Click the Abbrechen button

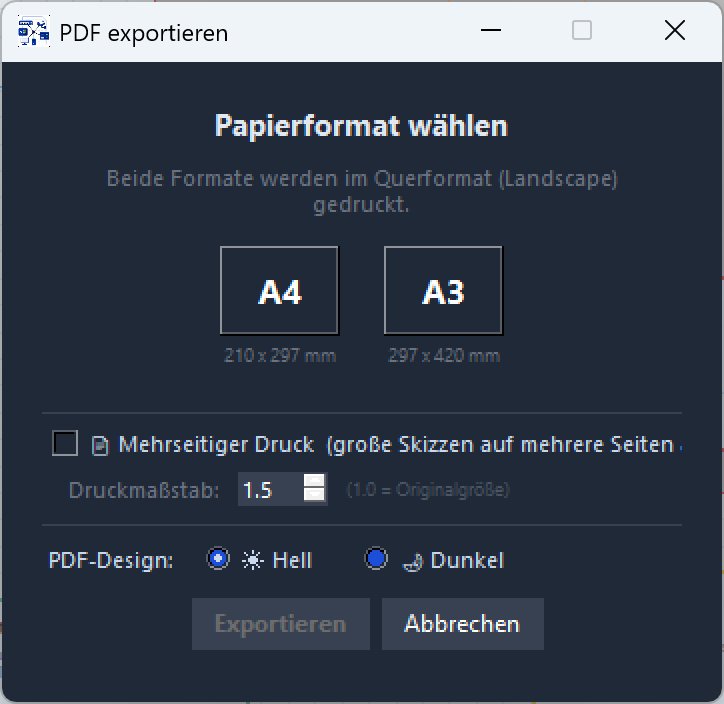tap(463, 624)
